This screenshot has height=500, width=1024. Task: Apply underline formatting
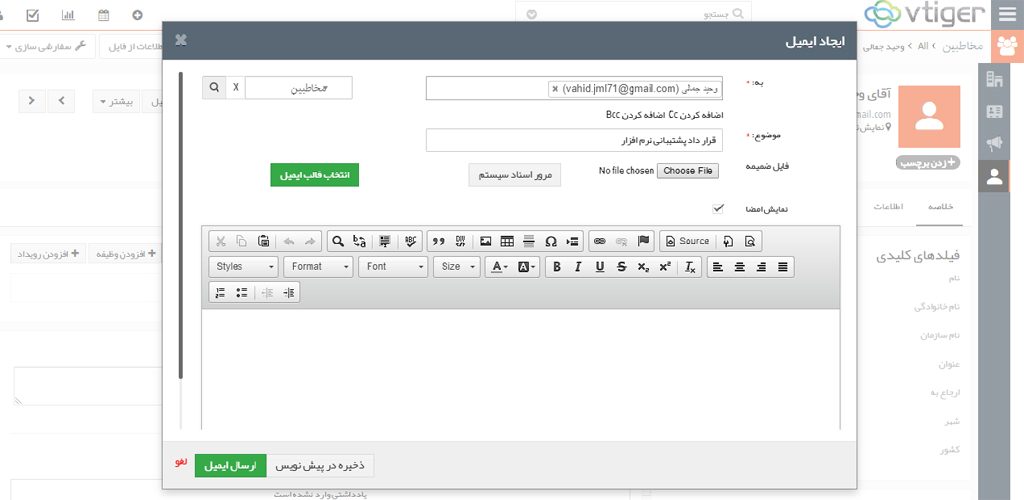tap(600, 267)
